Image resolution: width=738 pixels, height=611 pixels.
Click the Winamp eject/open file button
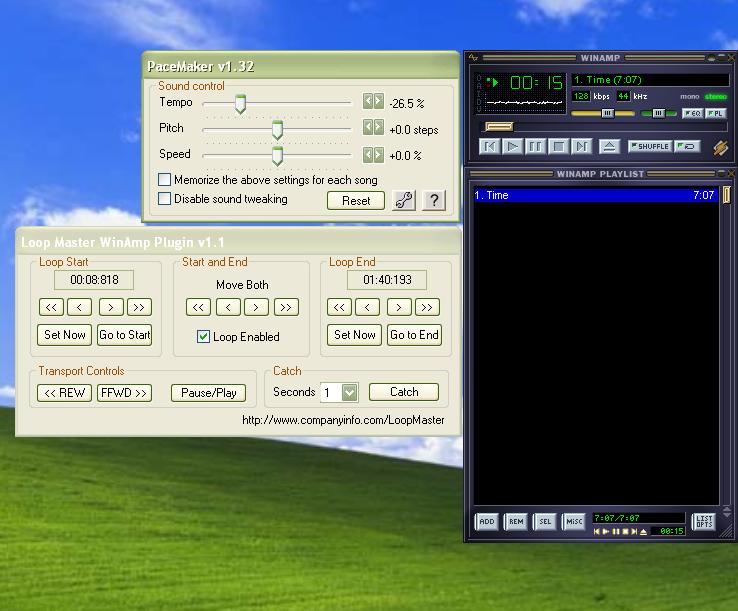coord(609,146)
